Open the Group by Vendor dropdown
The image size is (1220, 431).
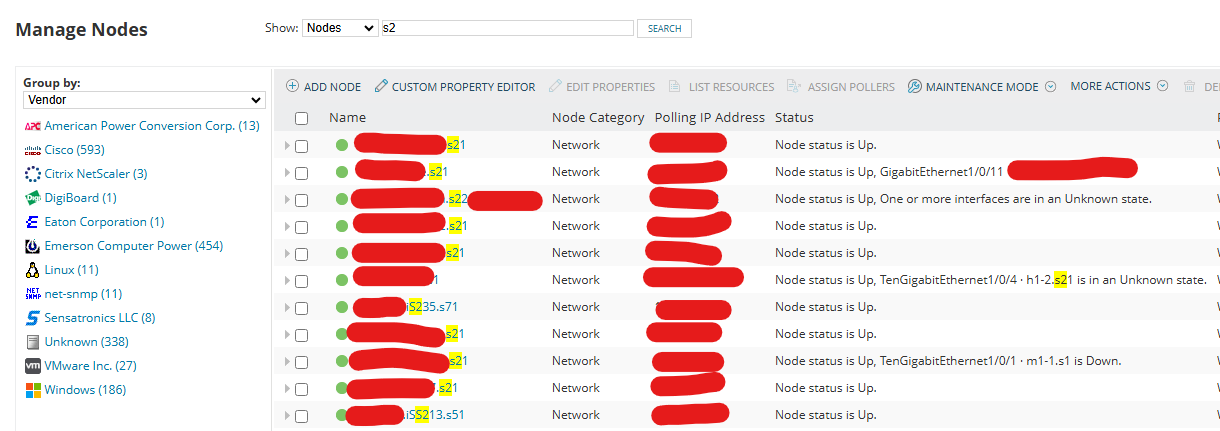(144, 101)
